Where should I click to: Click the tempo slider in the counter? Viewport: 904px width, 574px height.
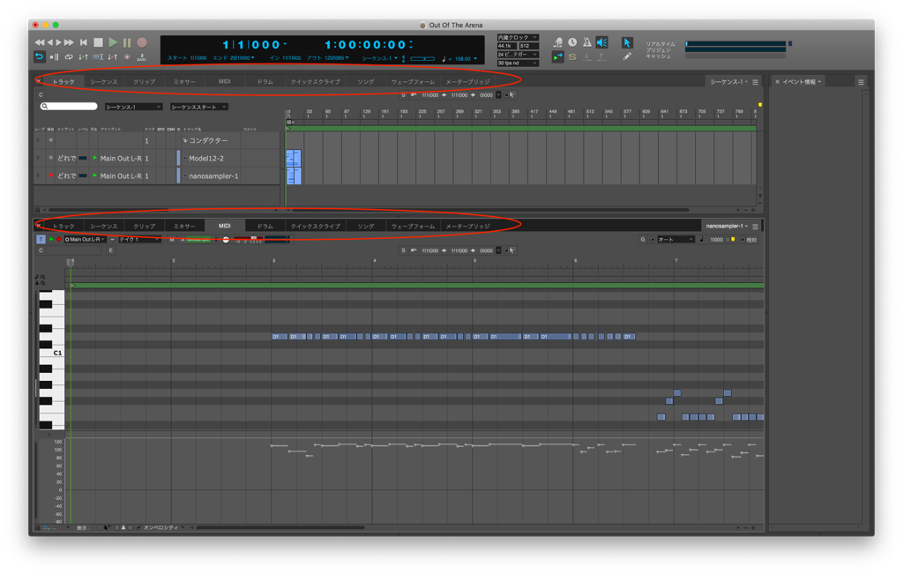423,58
